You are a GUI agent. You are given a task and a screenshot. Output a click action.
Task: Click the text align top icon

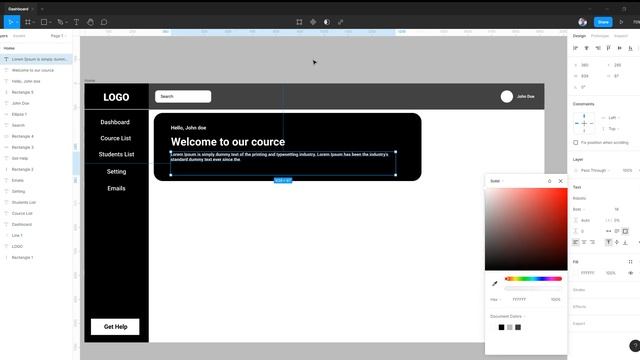(609, 242)
